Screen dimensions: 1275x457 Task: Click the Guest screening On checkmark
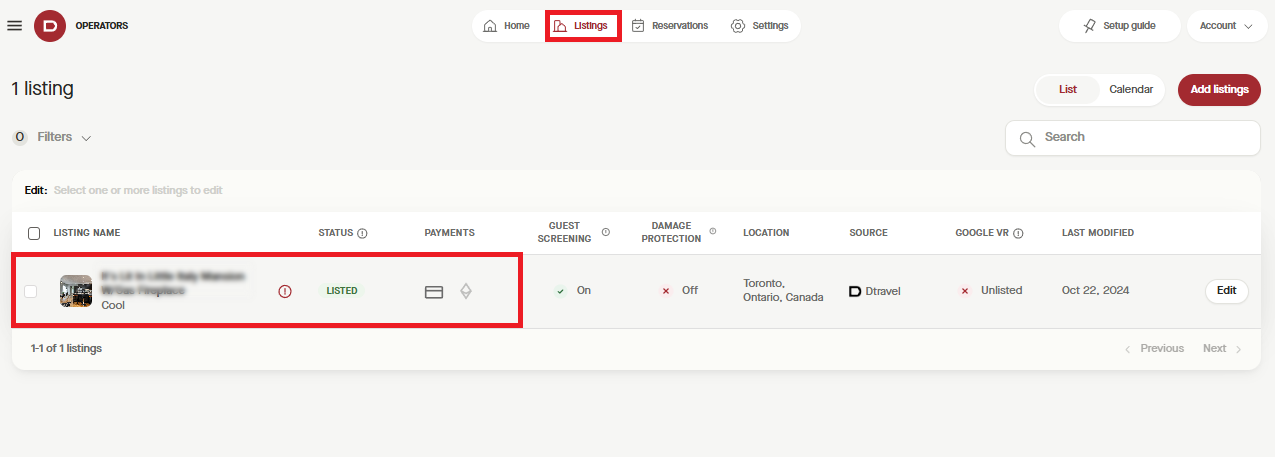pos(561,291)
